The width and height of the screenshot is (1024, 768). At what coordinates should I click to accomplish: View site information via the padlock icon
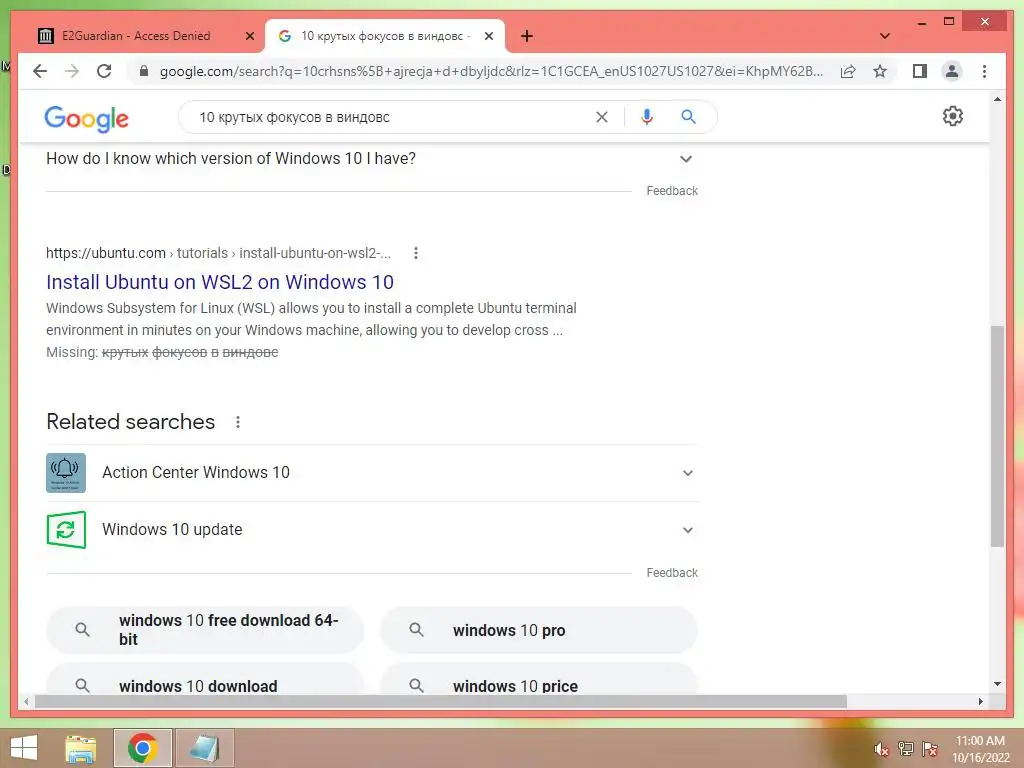tap(144, 71)
